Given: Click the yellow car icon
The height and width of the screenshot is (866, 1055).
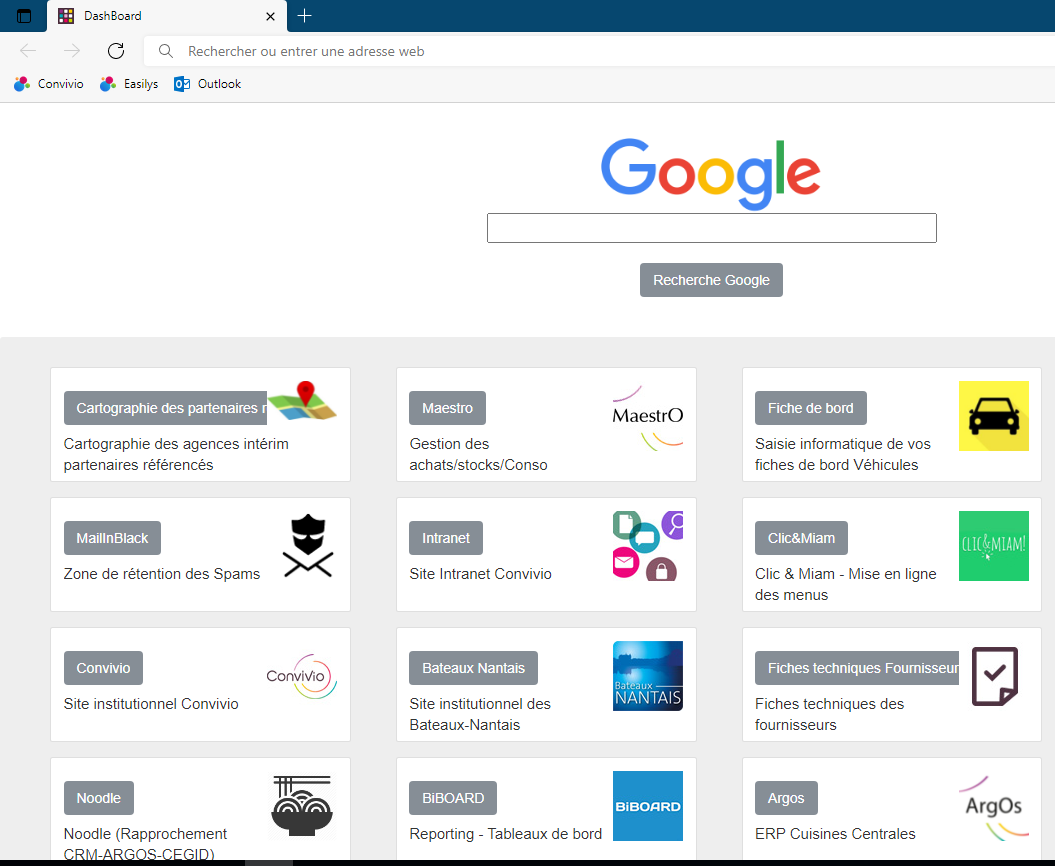Looking at the screenshot, I should (x=993, y=416).
